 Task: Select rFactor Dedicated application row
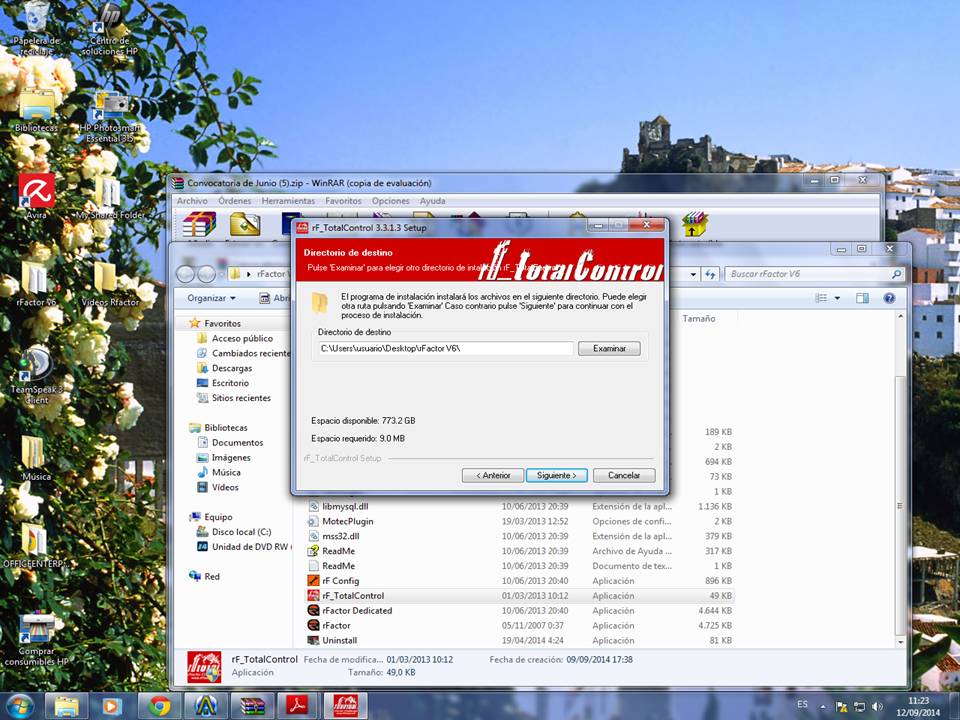coord(519,610)
